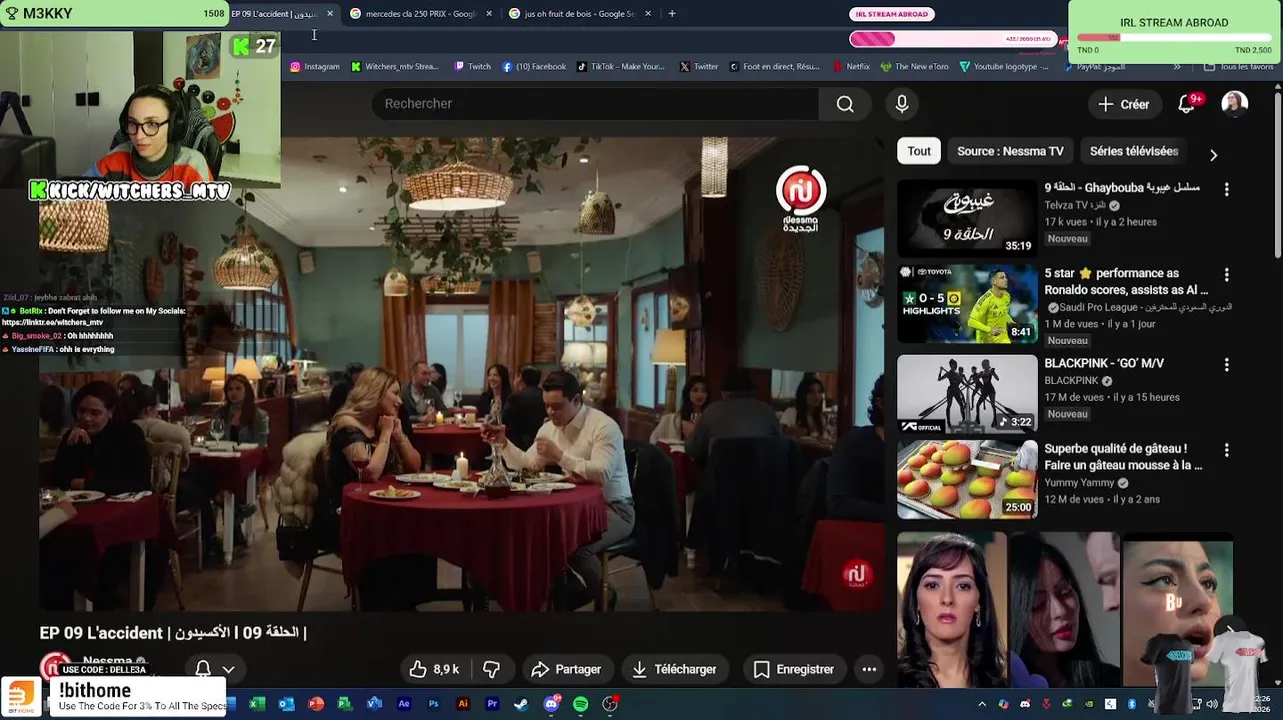Screen dimensions: 1283x720
Task: Open Photoshop from taskbar
Action: click(x=433, y=704)
